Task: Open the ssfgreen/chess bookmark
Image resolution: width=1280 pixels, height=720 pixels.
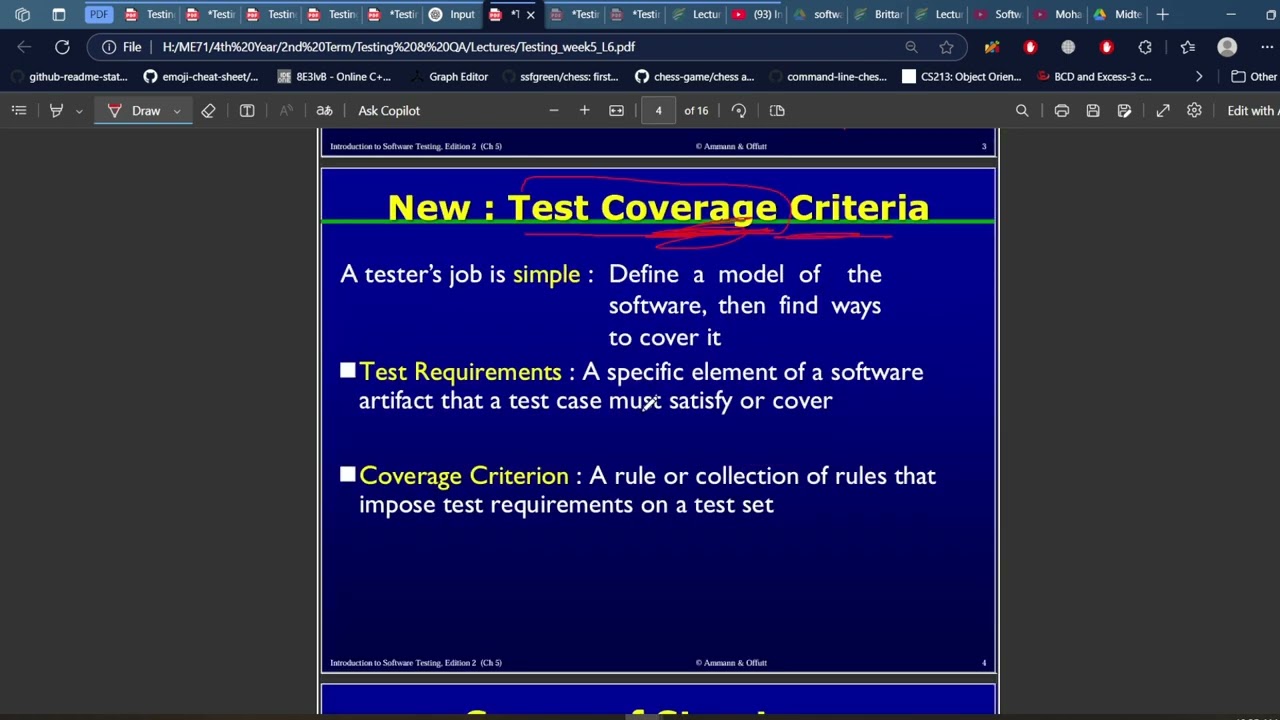Action: point(560,76)
